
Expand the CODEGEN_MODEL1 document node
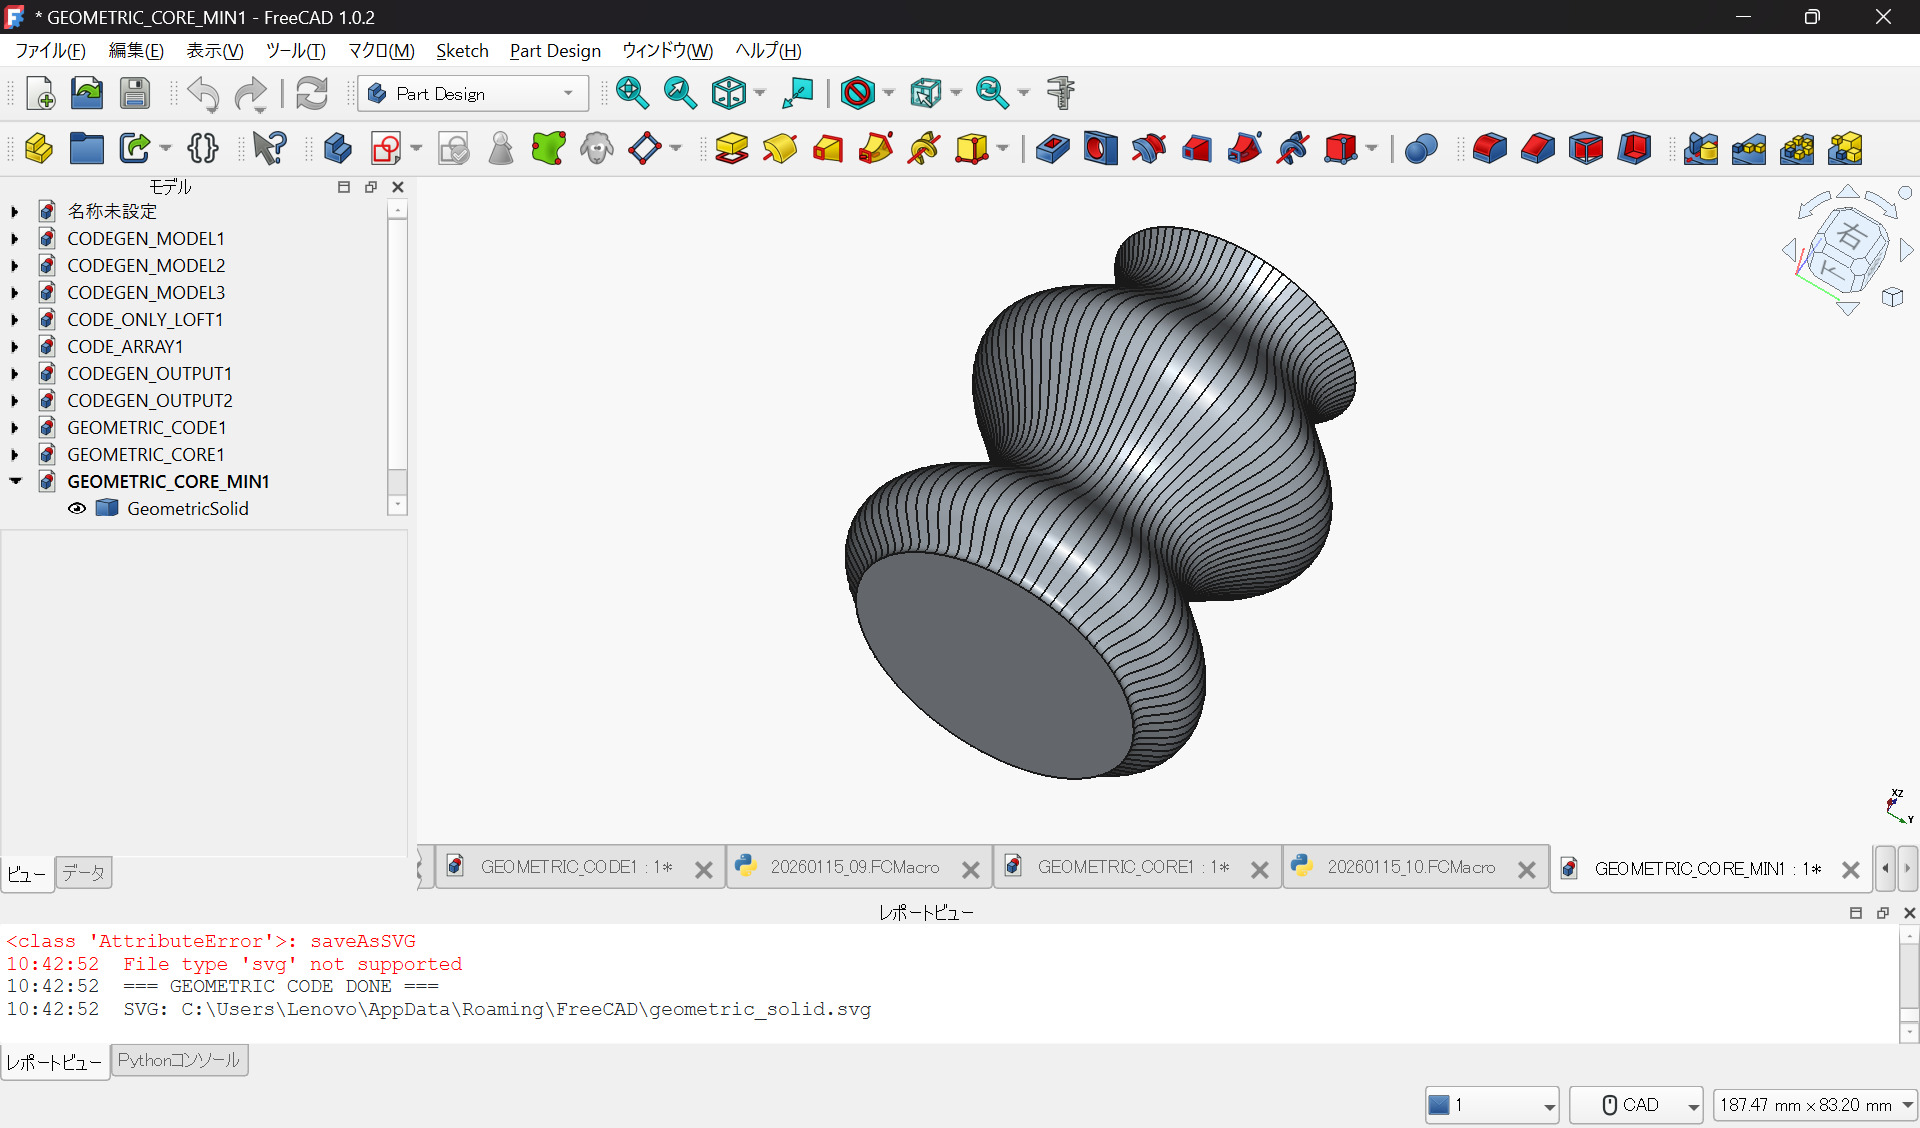(15, 238)
